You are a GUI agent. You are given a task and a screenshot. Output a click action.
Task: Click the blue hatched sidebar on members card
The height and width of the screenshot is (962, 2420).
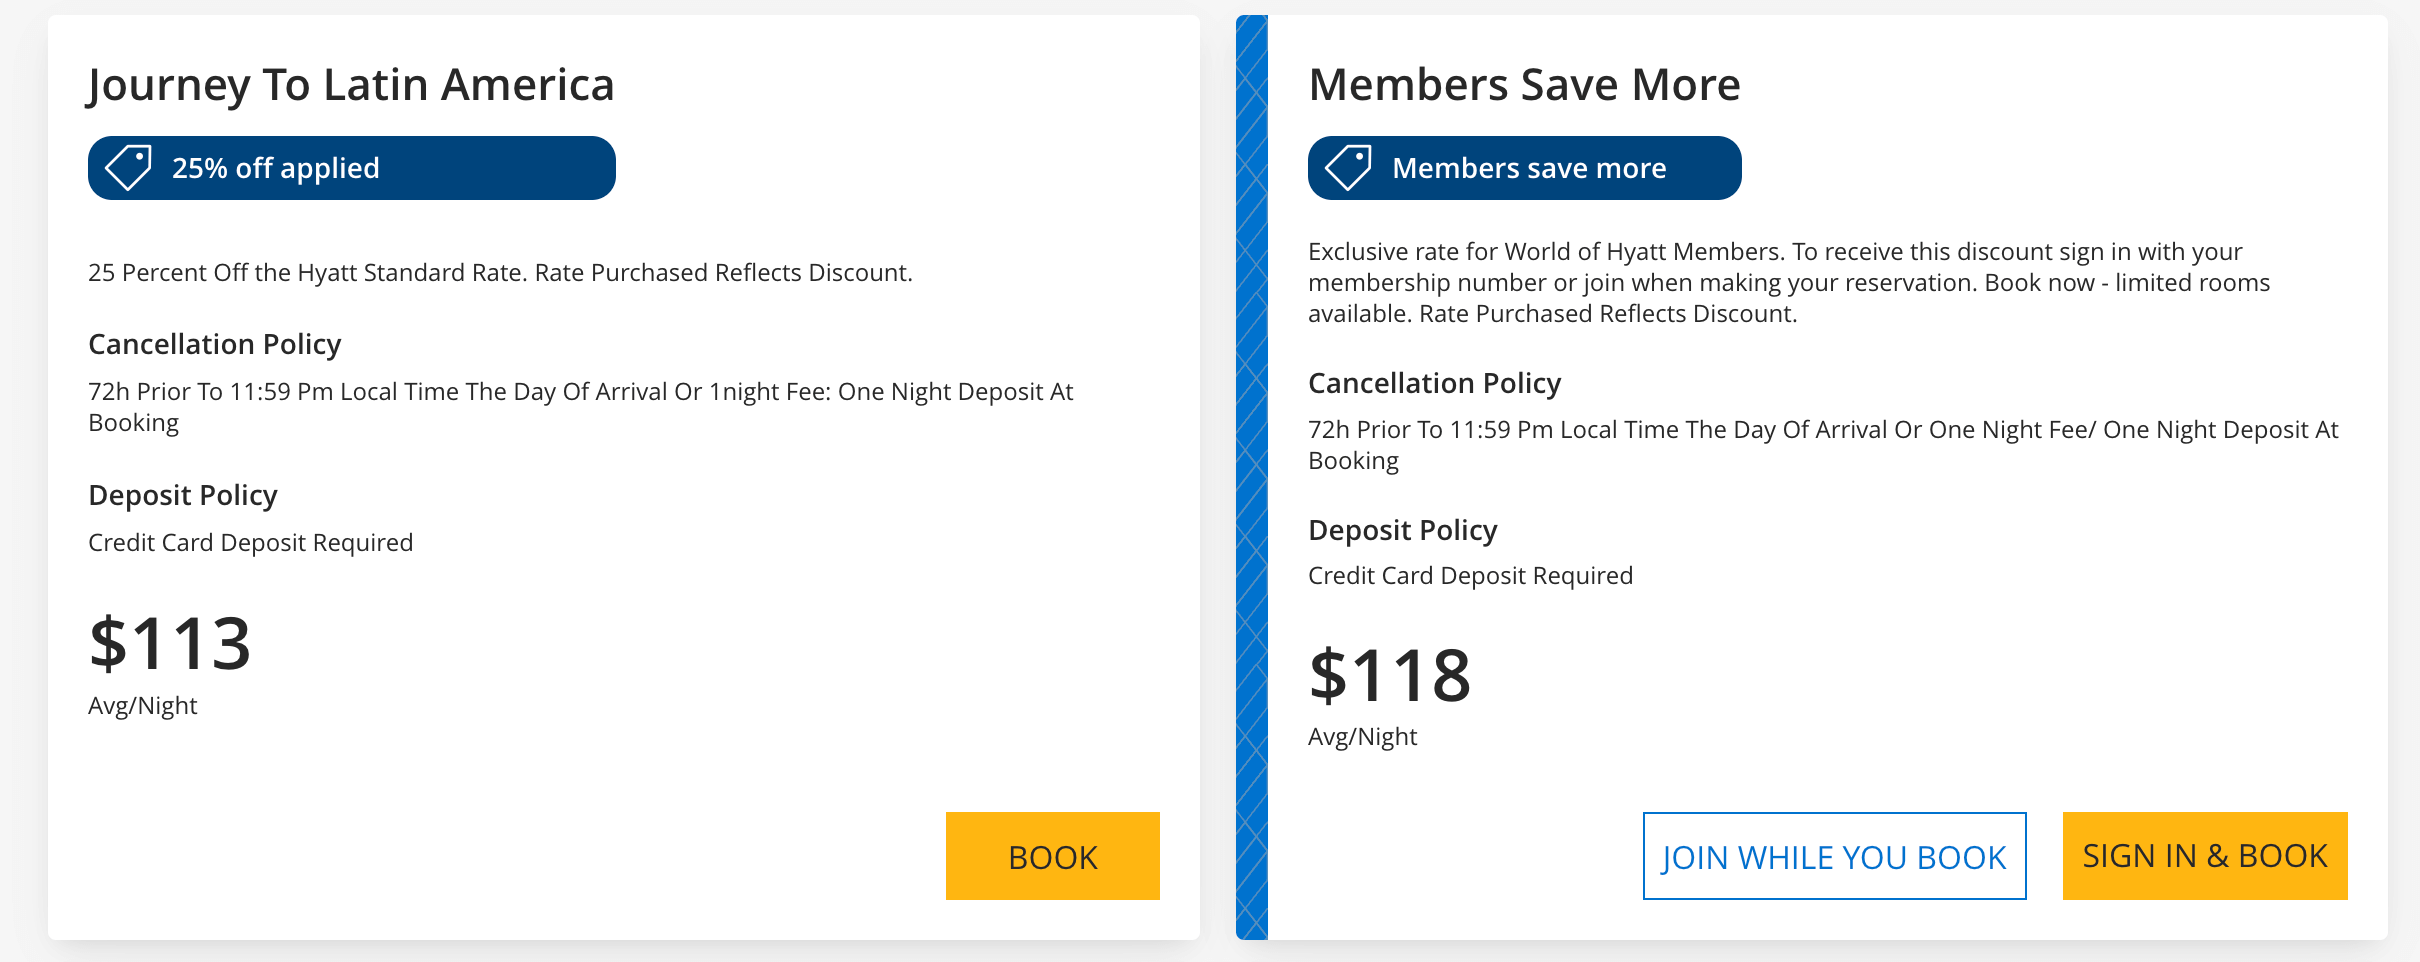point(1251,480)
